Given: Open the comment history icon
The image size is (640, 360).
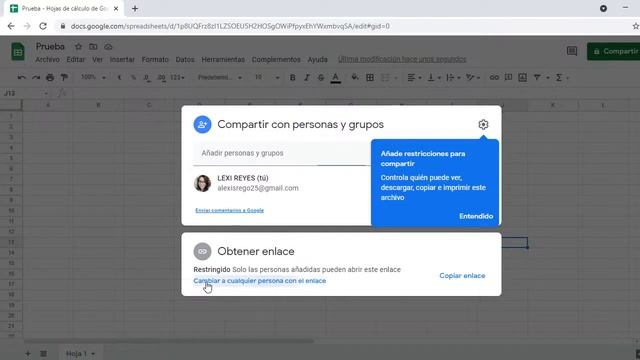Looking at the screenshot, I should [x=572, y=51].
